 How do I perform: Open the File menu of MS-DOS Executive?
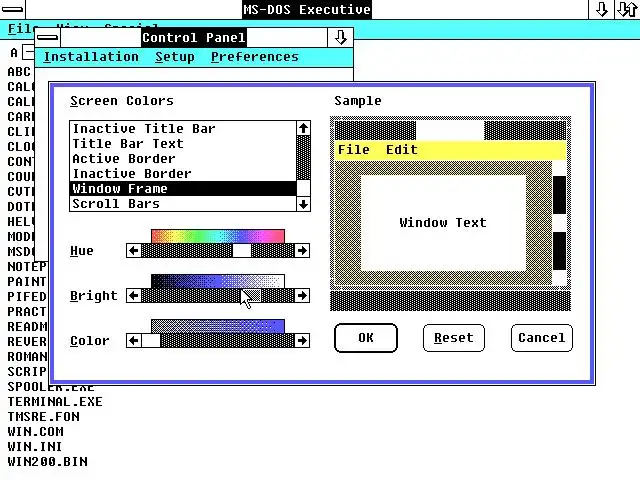click(x=20, y=29)
